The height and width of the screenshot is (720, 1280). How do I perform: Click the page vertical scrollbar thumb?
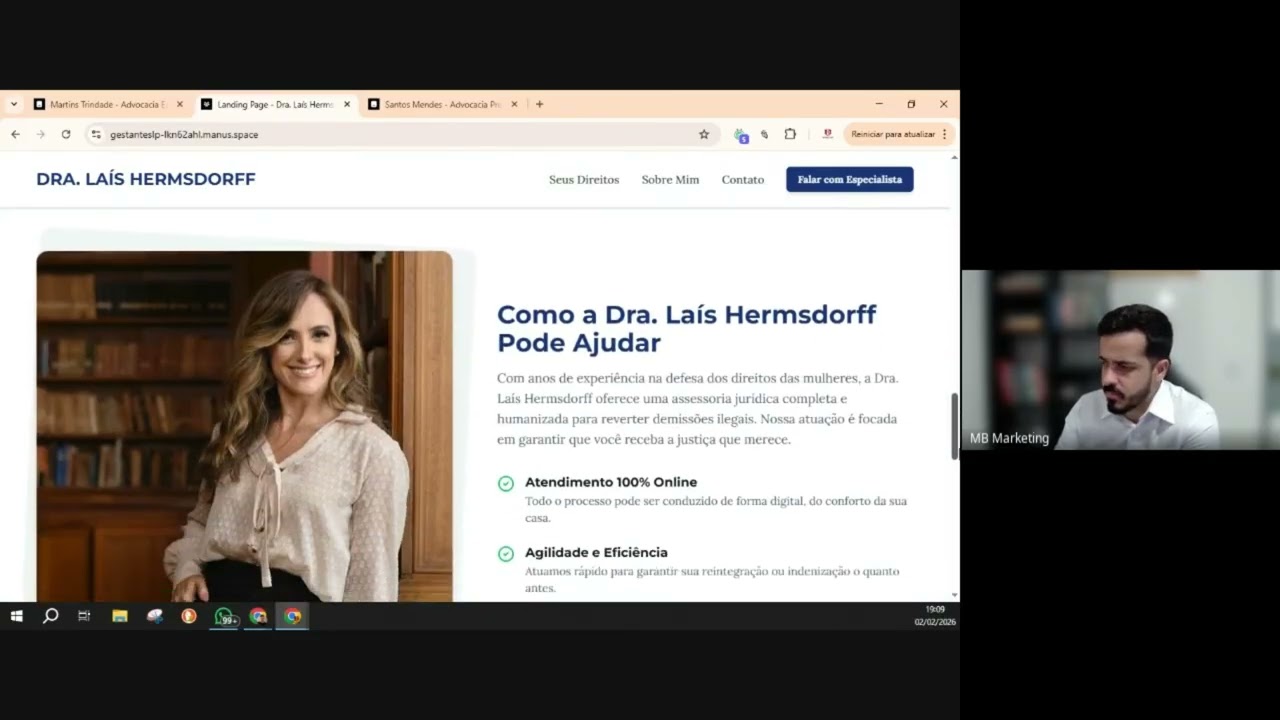point(954,426)
